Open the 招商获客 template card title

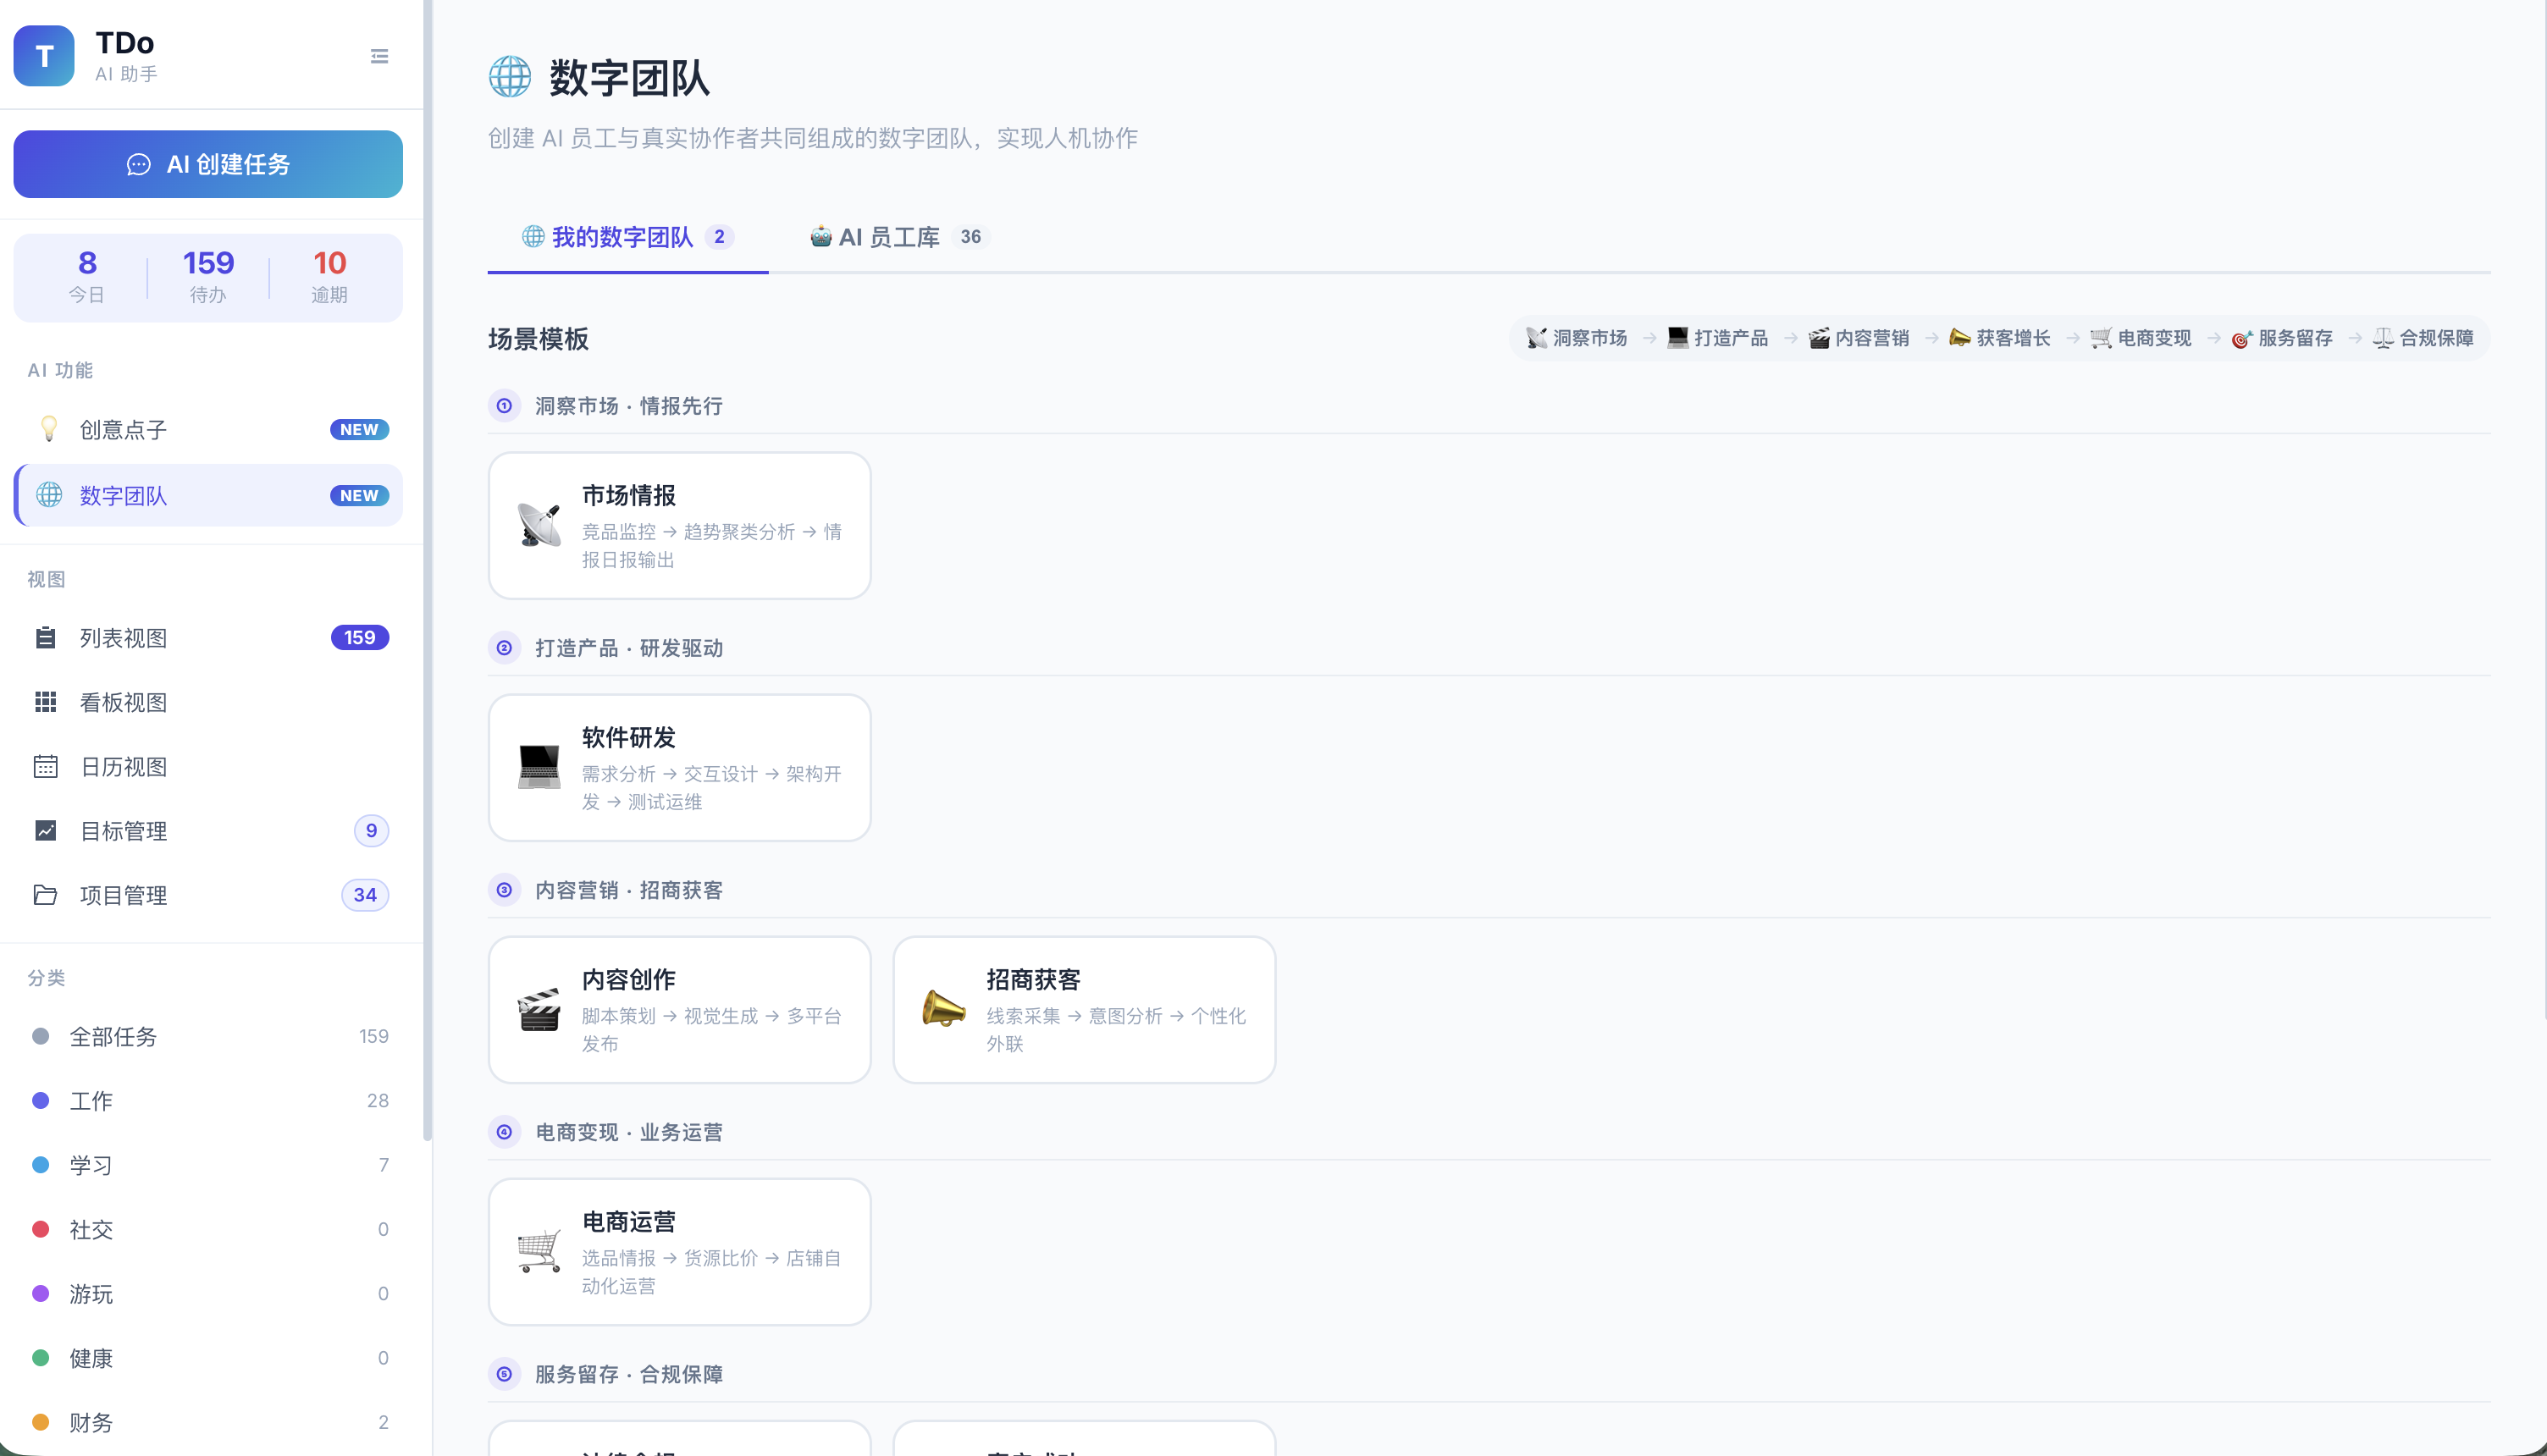(x=1034, y=979)
